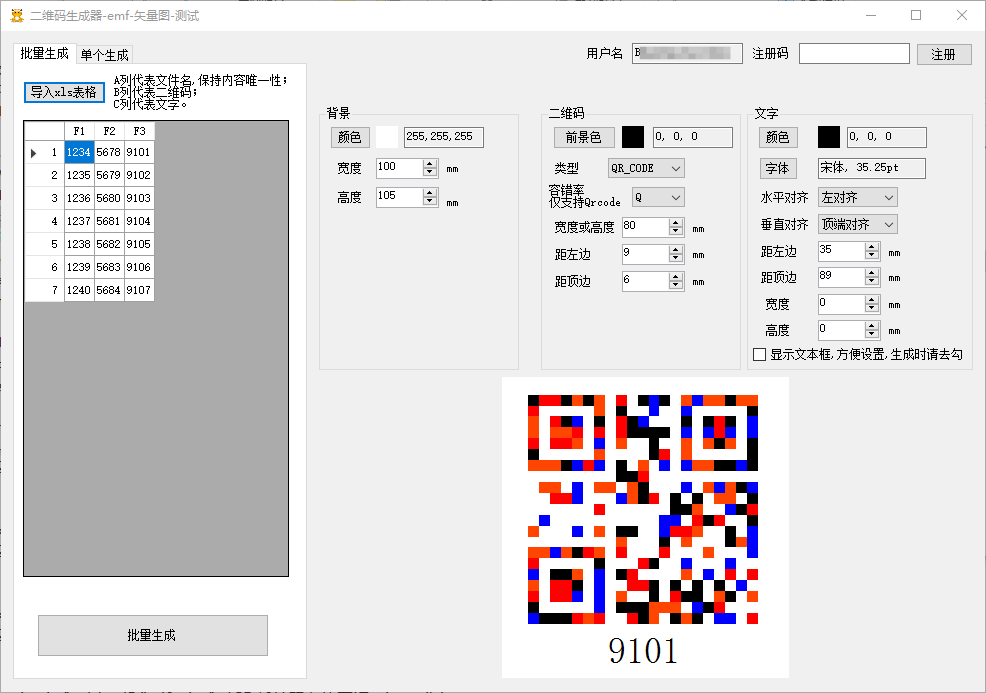
Task: Decrease the text 距左边 value
Action: tap(872, 255)
